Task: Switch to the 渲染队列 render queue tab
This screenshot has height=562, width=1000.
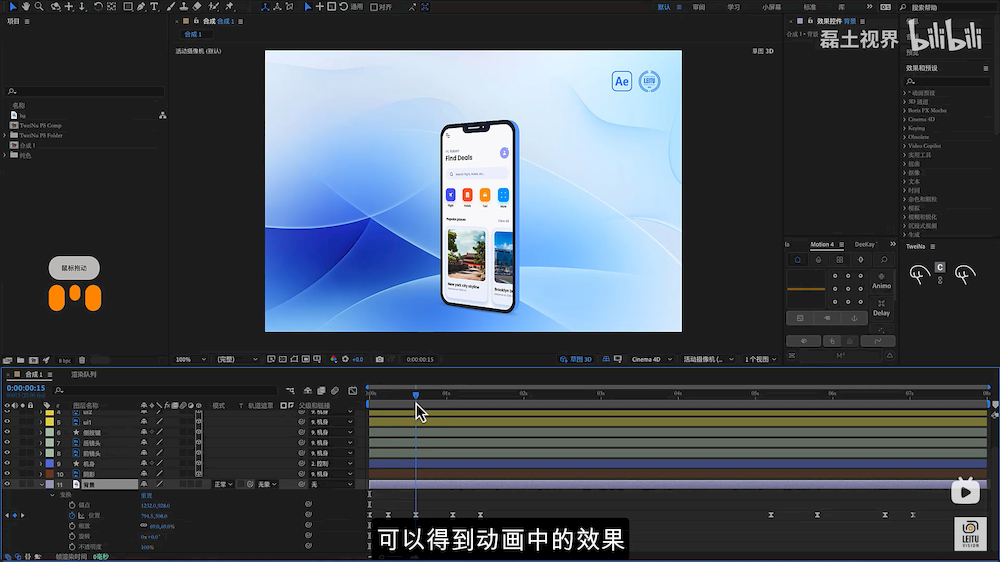Action: pos(84,374)
